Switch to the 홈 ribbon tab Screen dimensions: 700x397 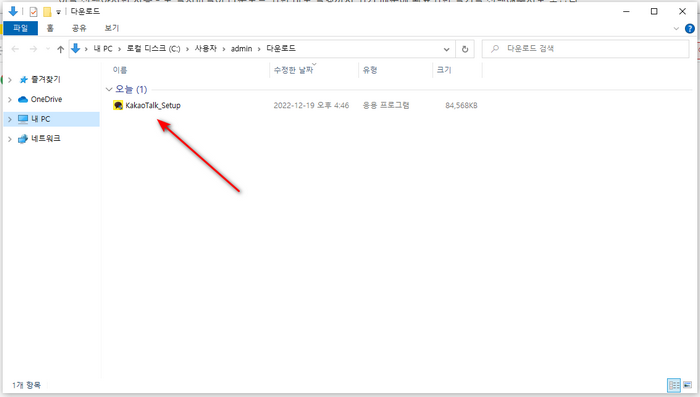50,28
